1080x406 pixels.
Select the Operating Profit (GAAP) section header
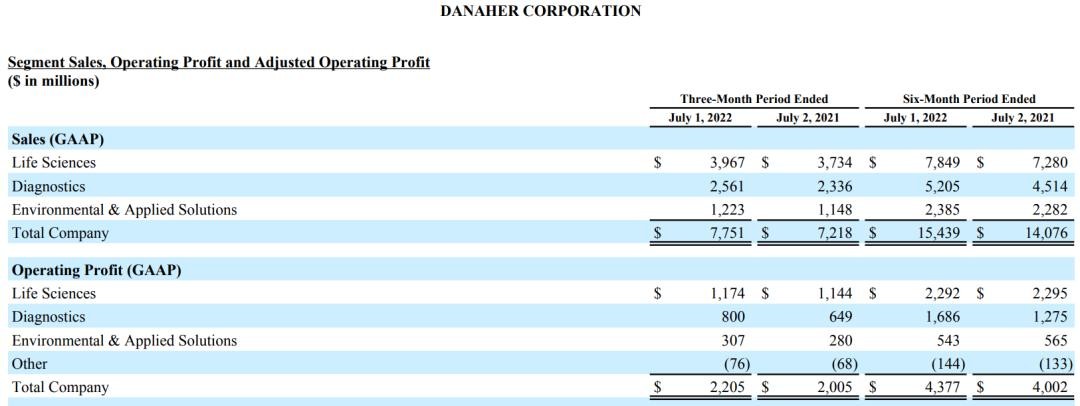click(x=96, y=270)
